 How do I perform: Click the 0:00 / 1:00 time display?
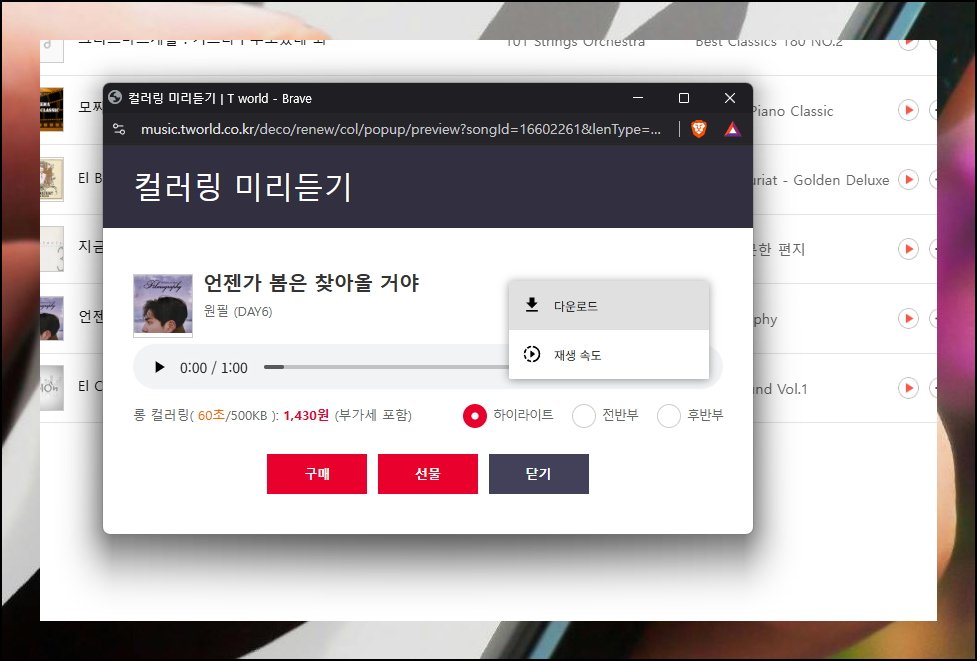[214, 368]
